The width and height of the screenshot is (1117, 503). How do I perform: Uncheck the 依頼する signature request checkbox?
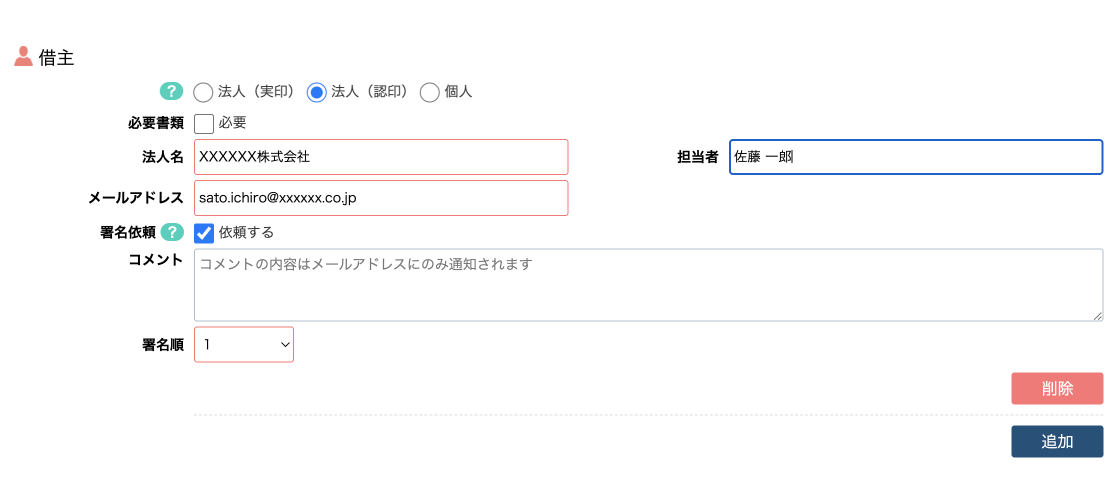point(204,233)
